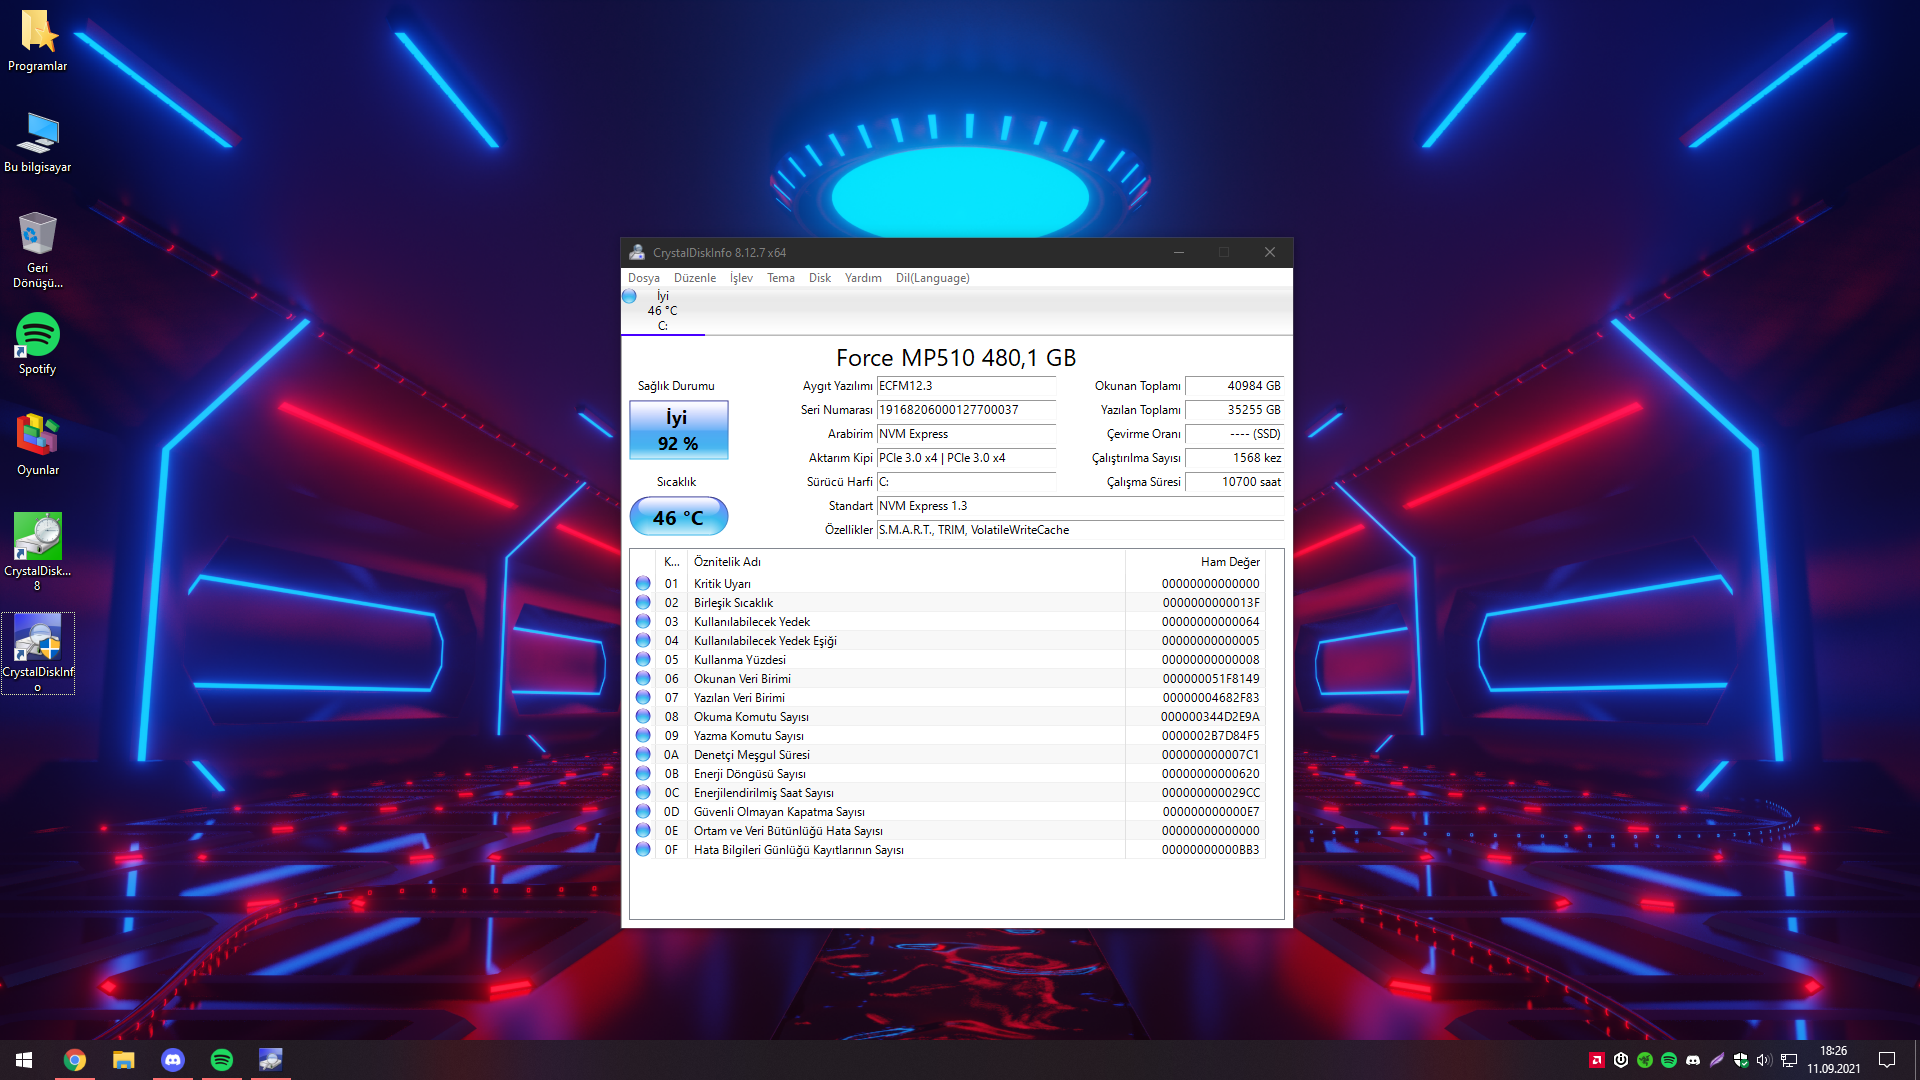The height and width of the screenshot is (1080, 1920).
Task: Click the NVM Express 1.3 standard field
Action: coord(1079,506)
